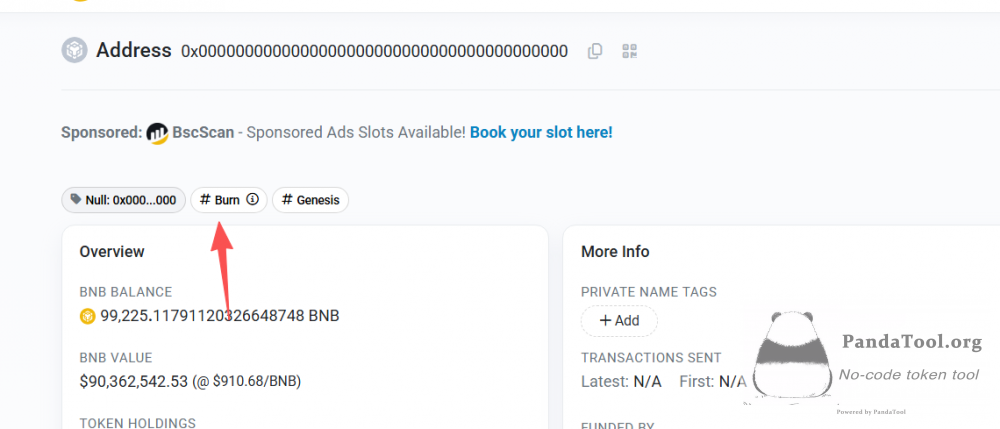This screenshot has width=1000, height=429.
Task: Click the PandaTool panda logo
Action: click(790, 355)
